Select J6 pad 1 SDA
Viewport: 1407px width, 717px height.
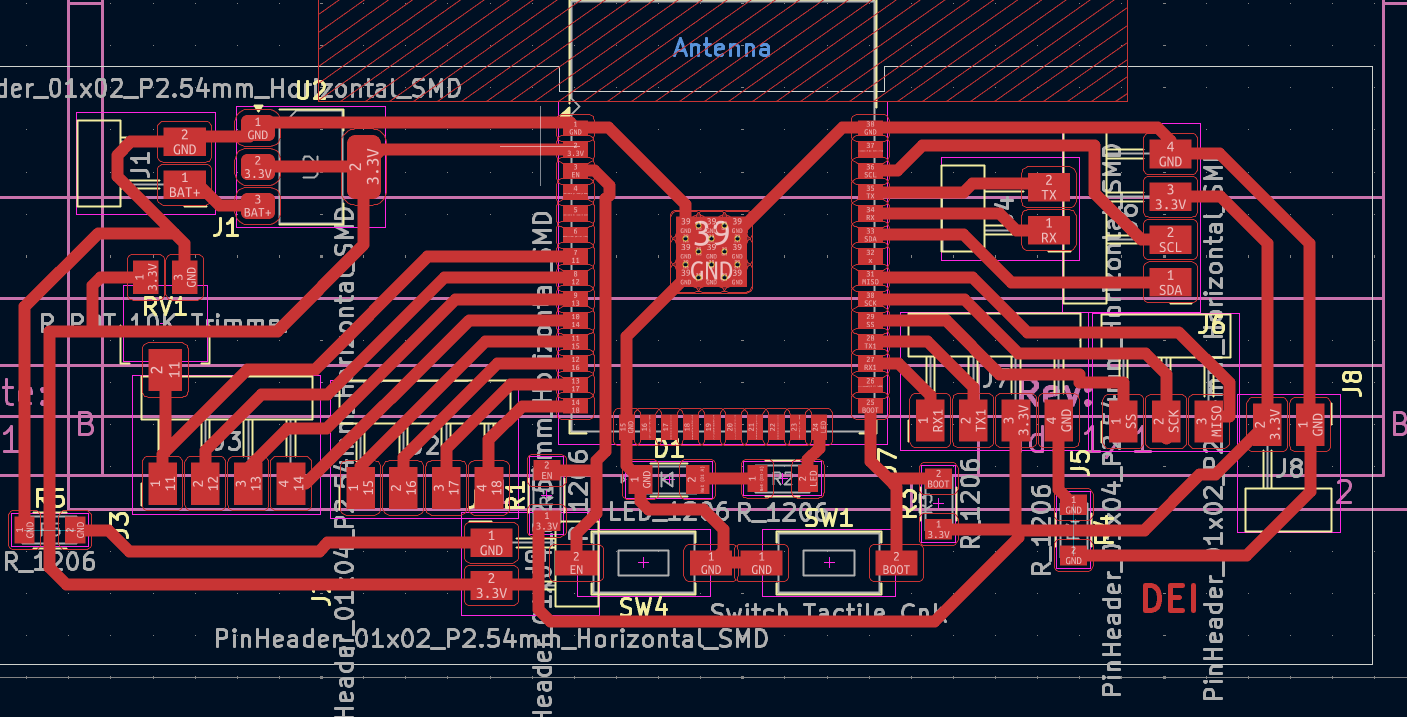[1170, 283]
